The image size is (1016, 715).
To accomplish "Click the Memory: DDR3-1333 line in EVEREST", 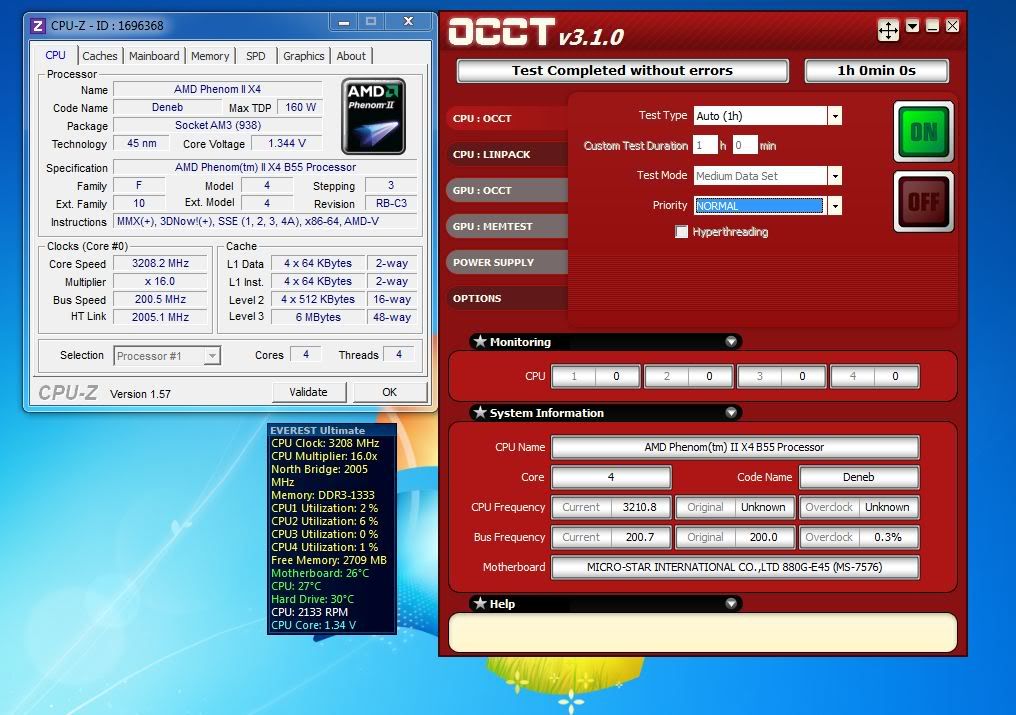I will (323, 495).
